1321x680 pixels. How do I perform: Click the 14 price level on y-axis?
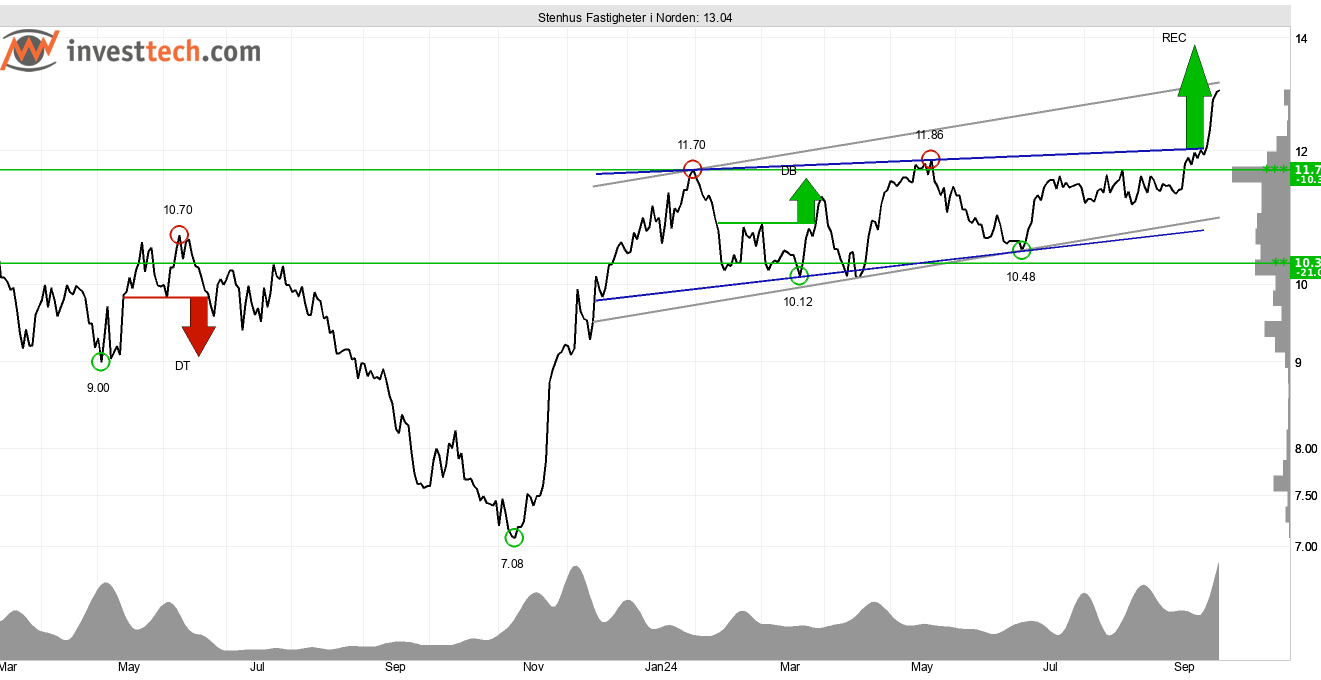point(1301,39)
